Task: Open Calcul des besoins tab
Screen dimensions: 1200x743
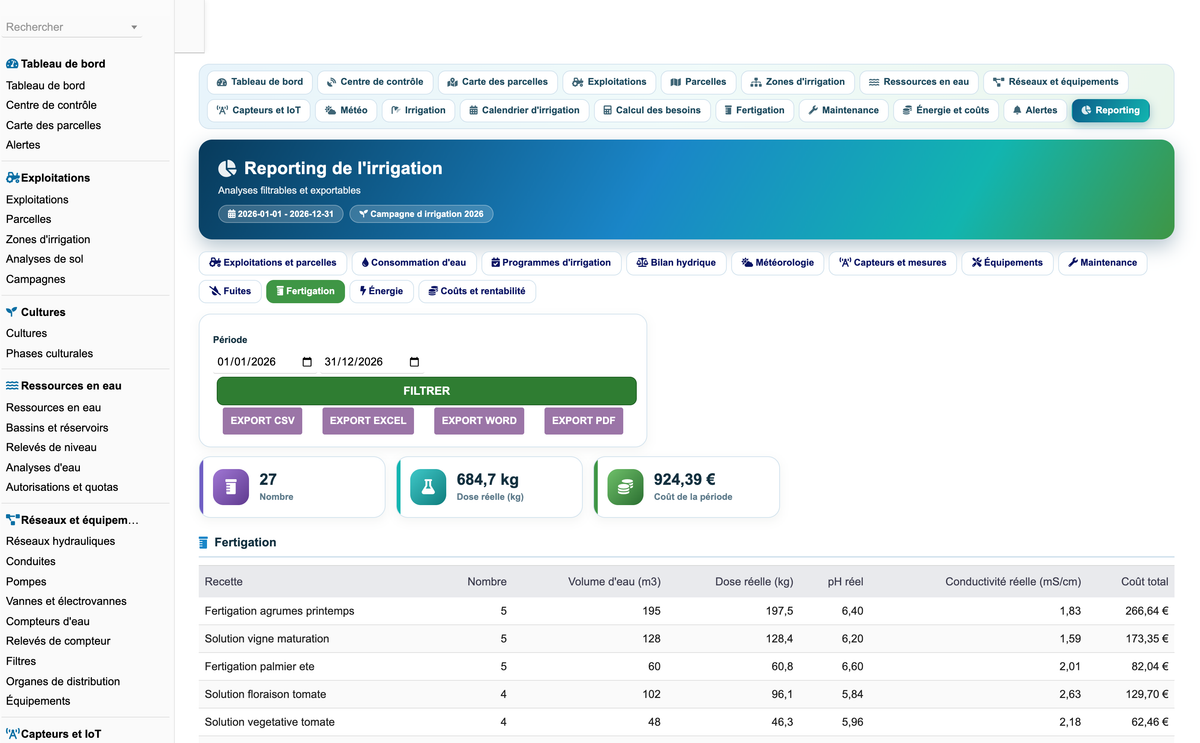Action: [652, 110]
